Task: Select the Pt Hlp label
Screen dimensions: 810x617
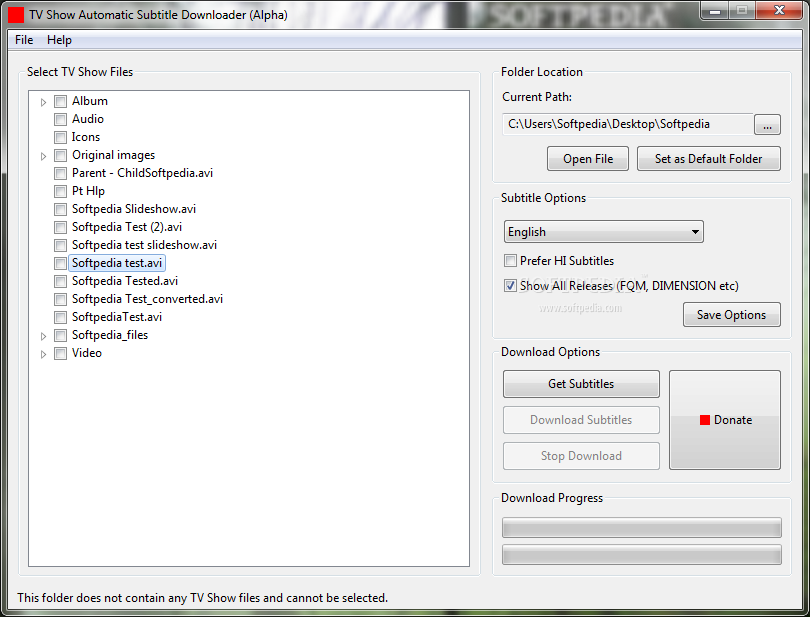Action: click(88, 191)
